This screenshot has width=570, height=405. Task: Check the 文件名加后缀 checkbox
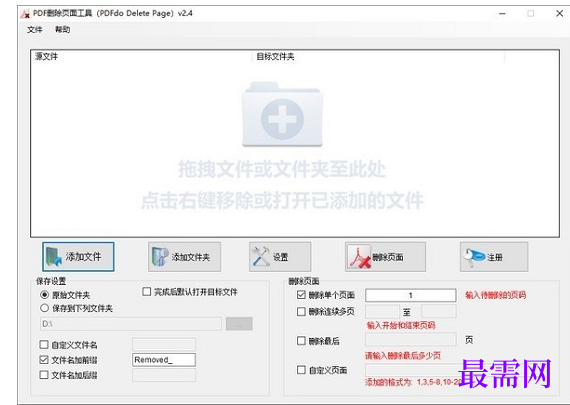click(44, 374)
